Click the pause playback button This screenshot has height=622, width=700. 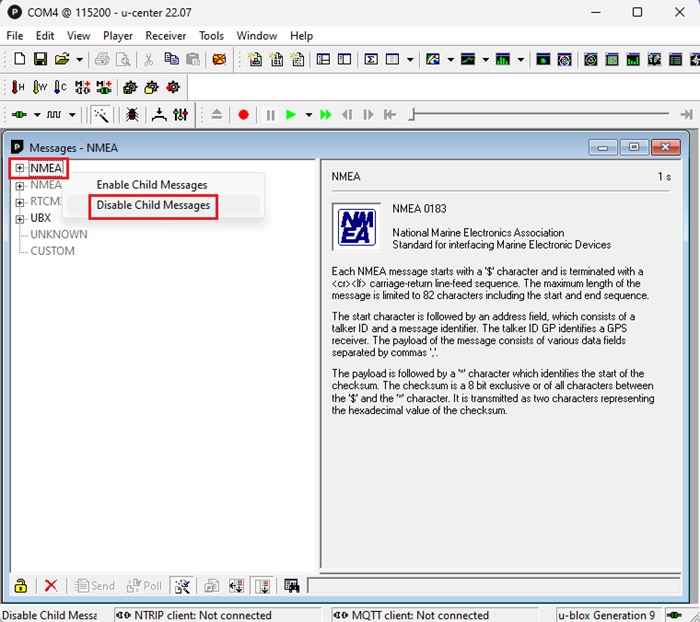(270, 115)
